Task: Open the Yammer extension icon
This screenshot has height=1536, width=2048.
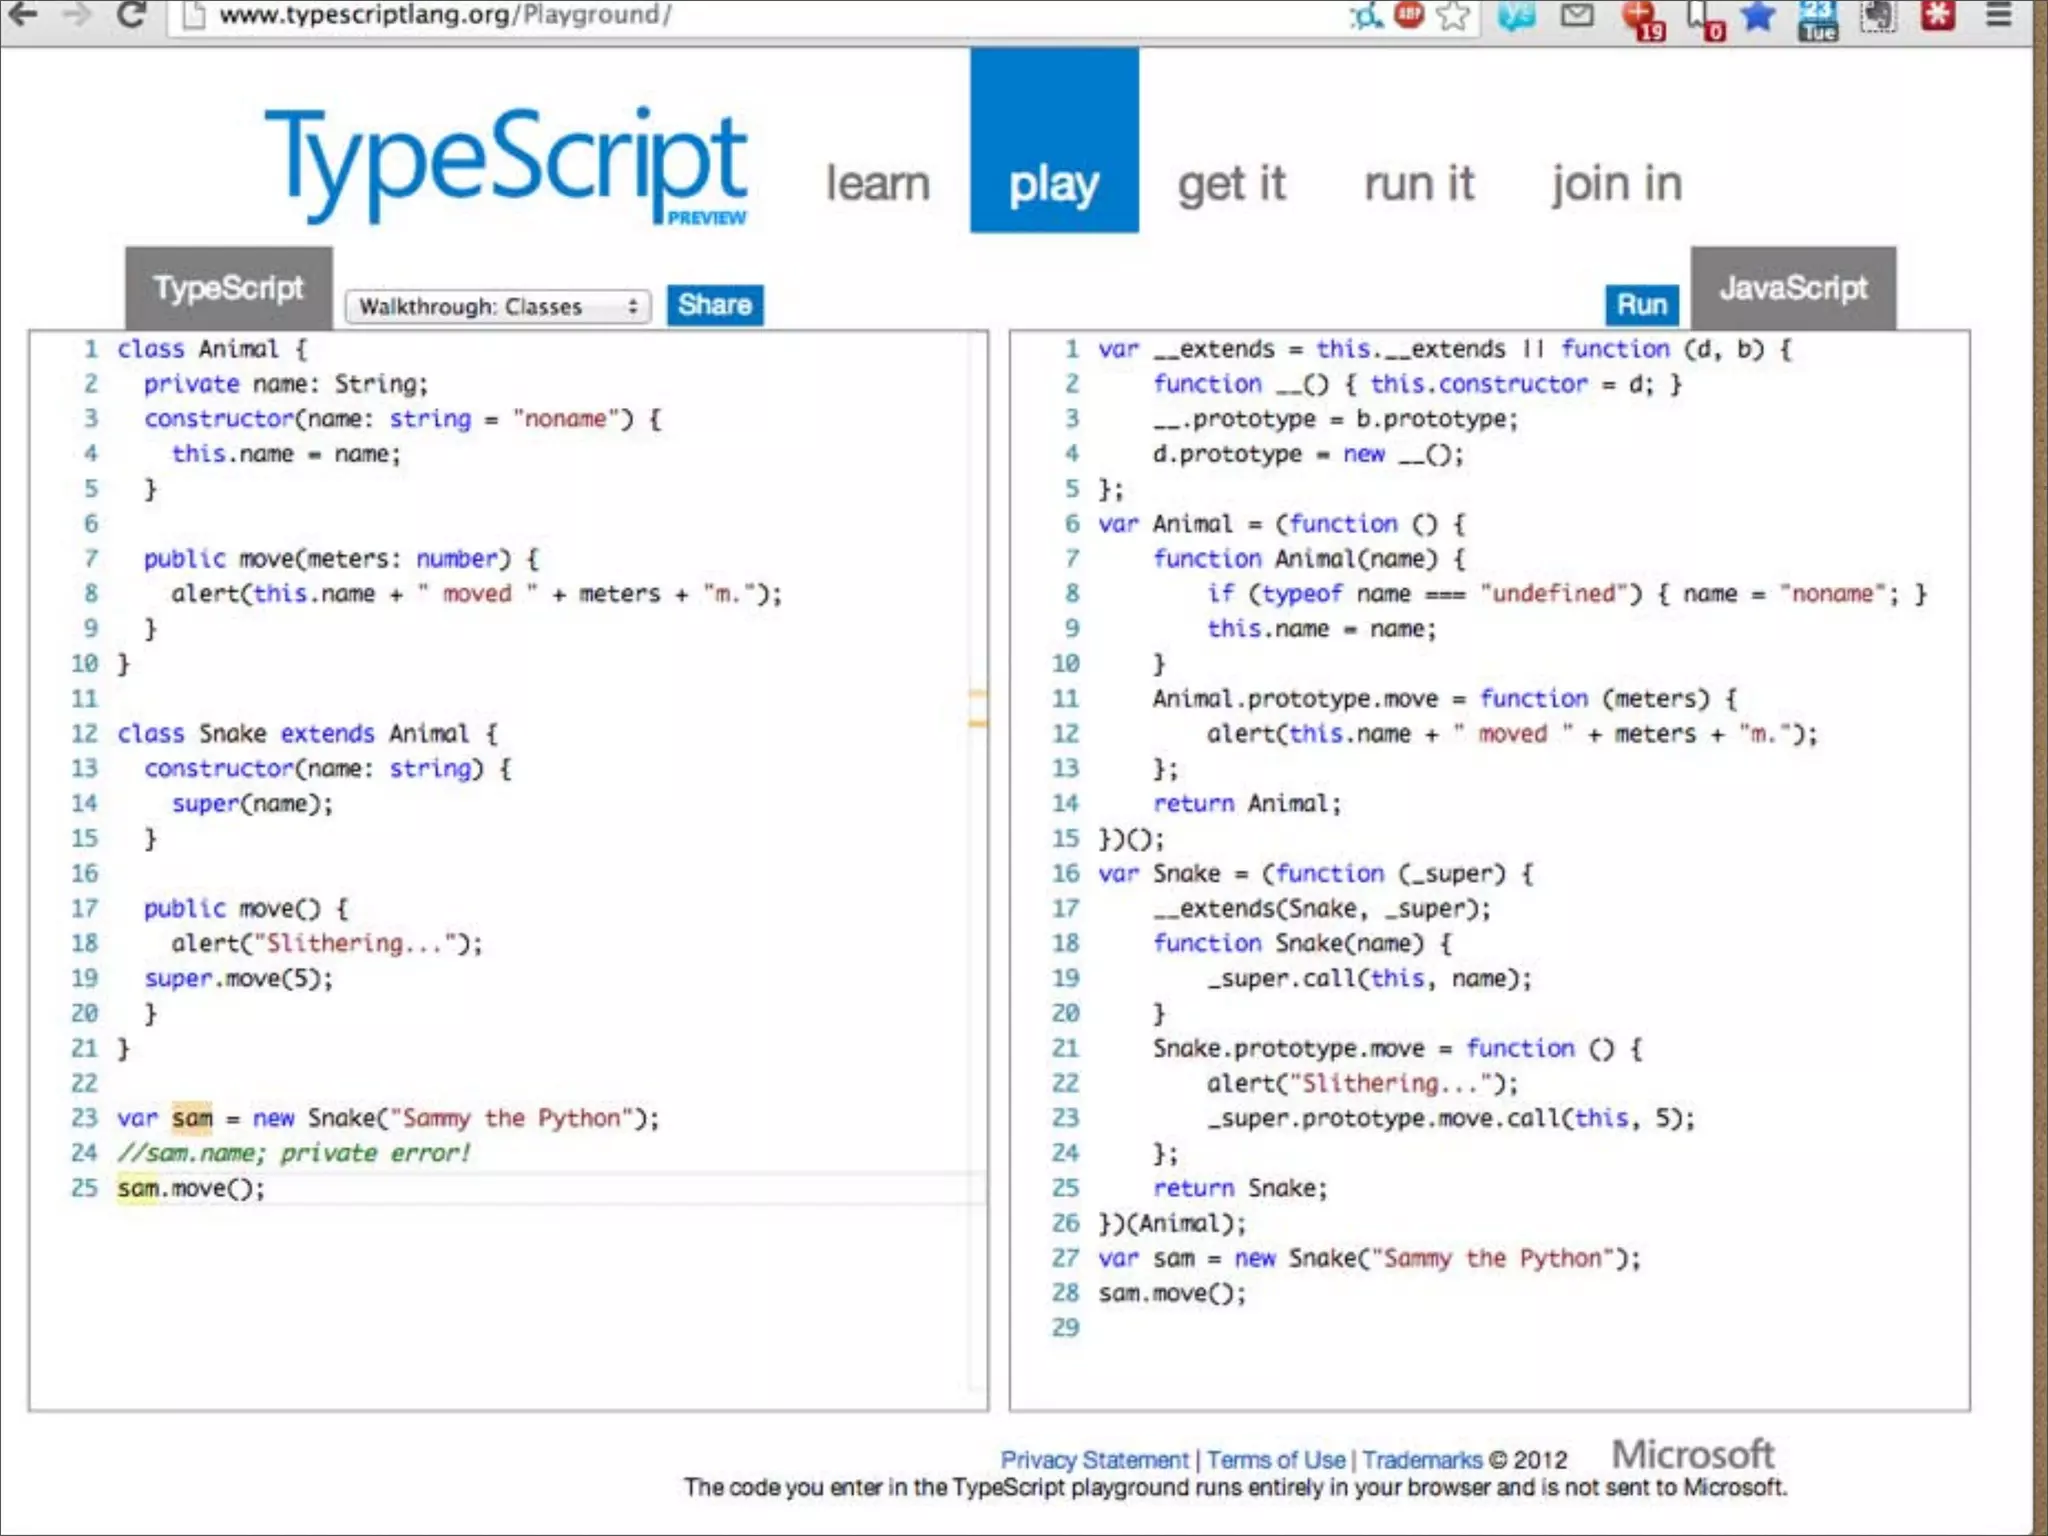Action: coord(1516,15)
